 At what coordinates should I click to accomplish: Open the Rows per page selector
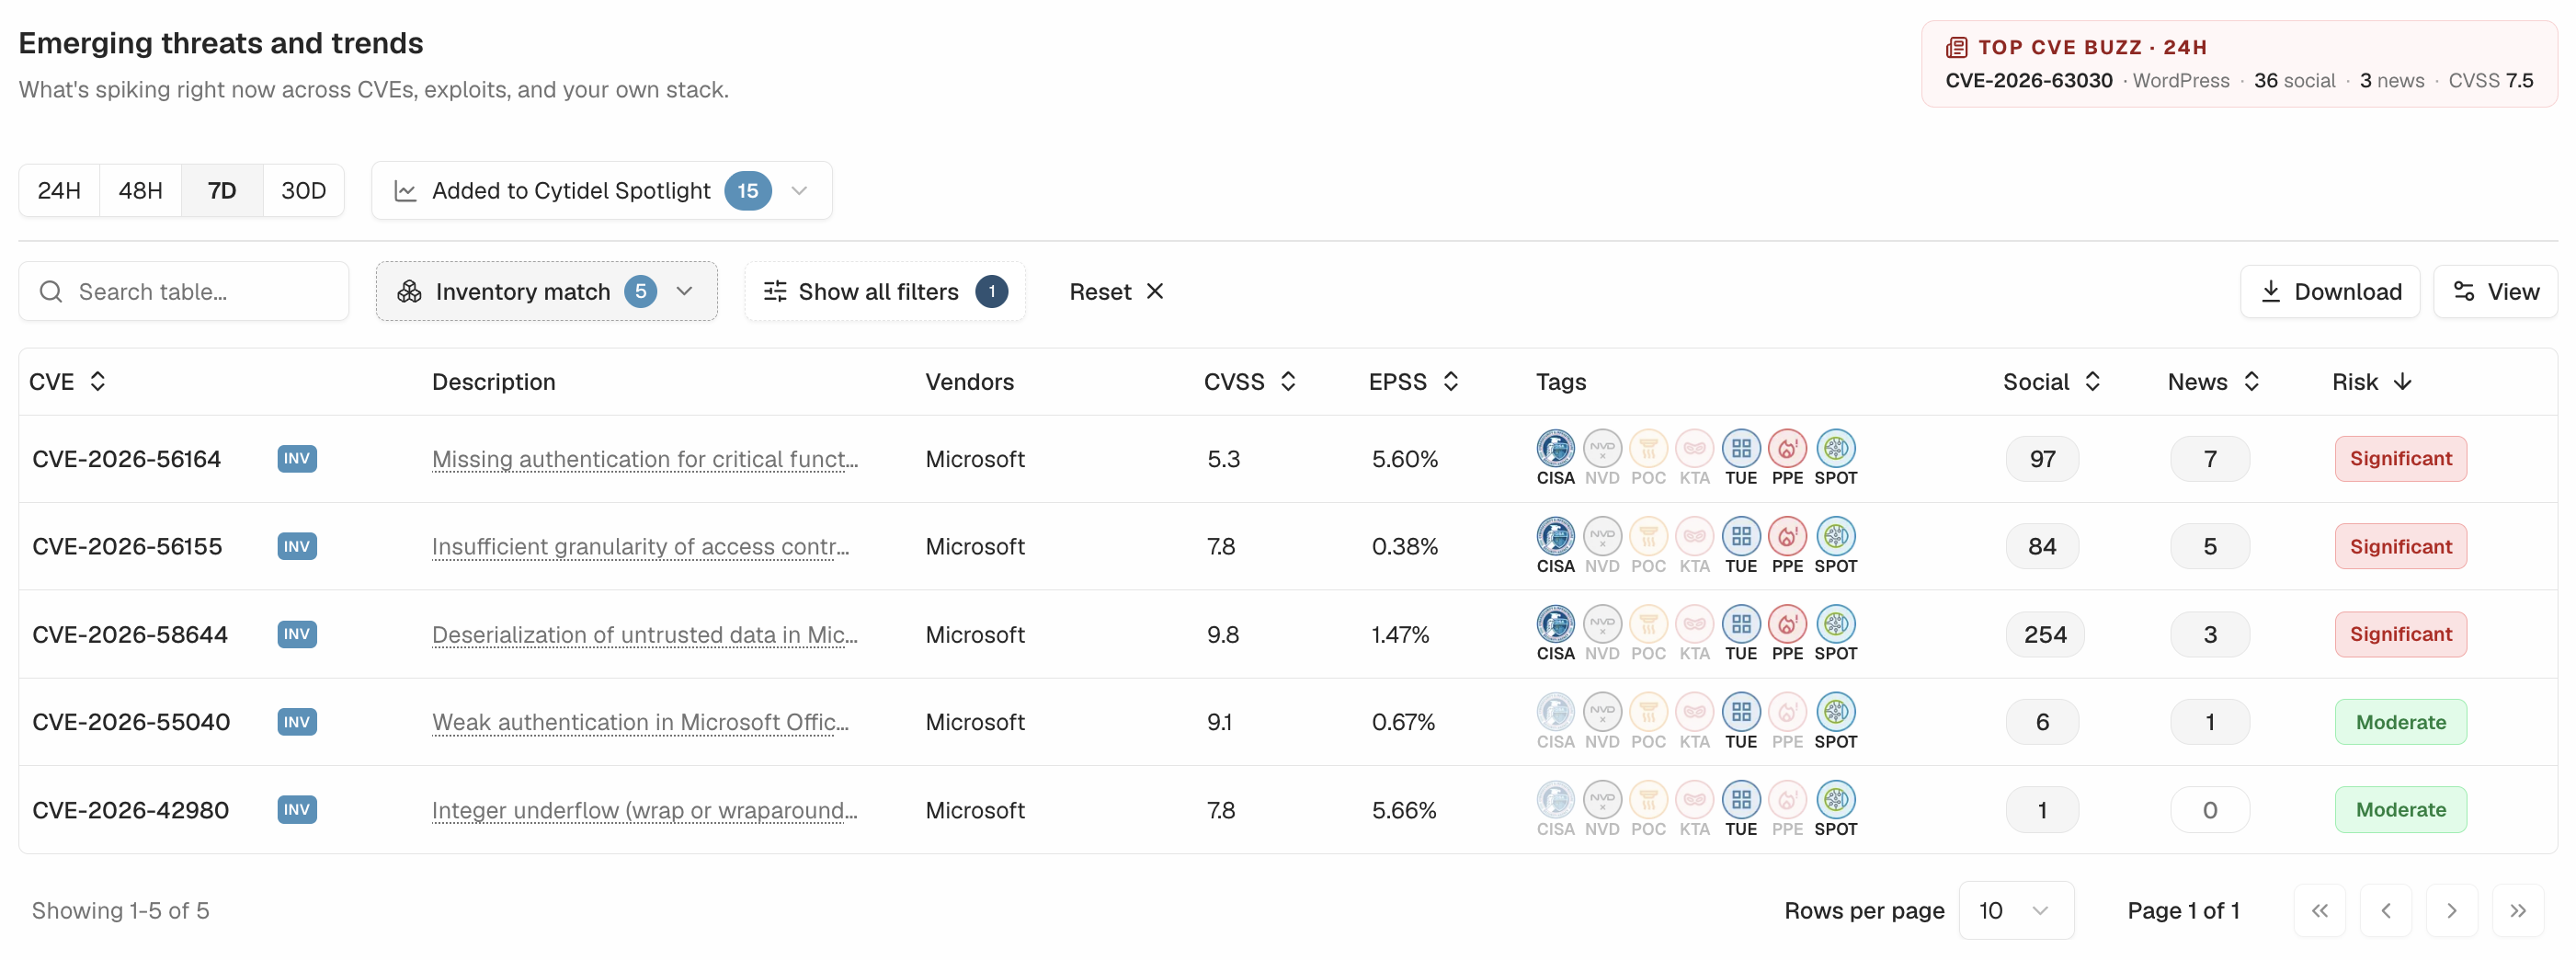pyautogui.click(x=2015, y=911)
